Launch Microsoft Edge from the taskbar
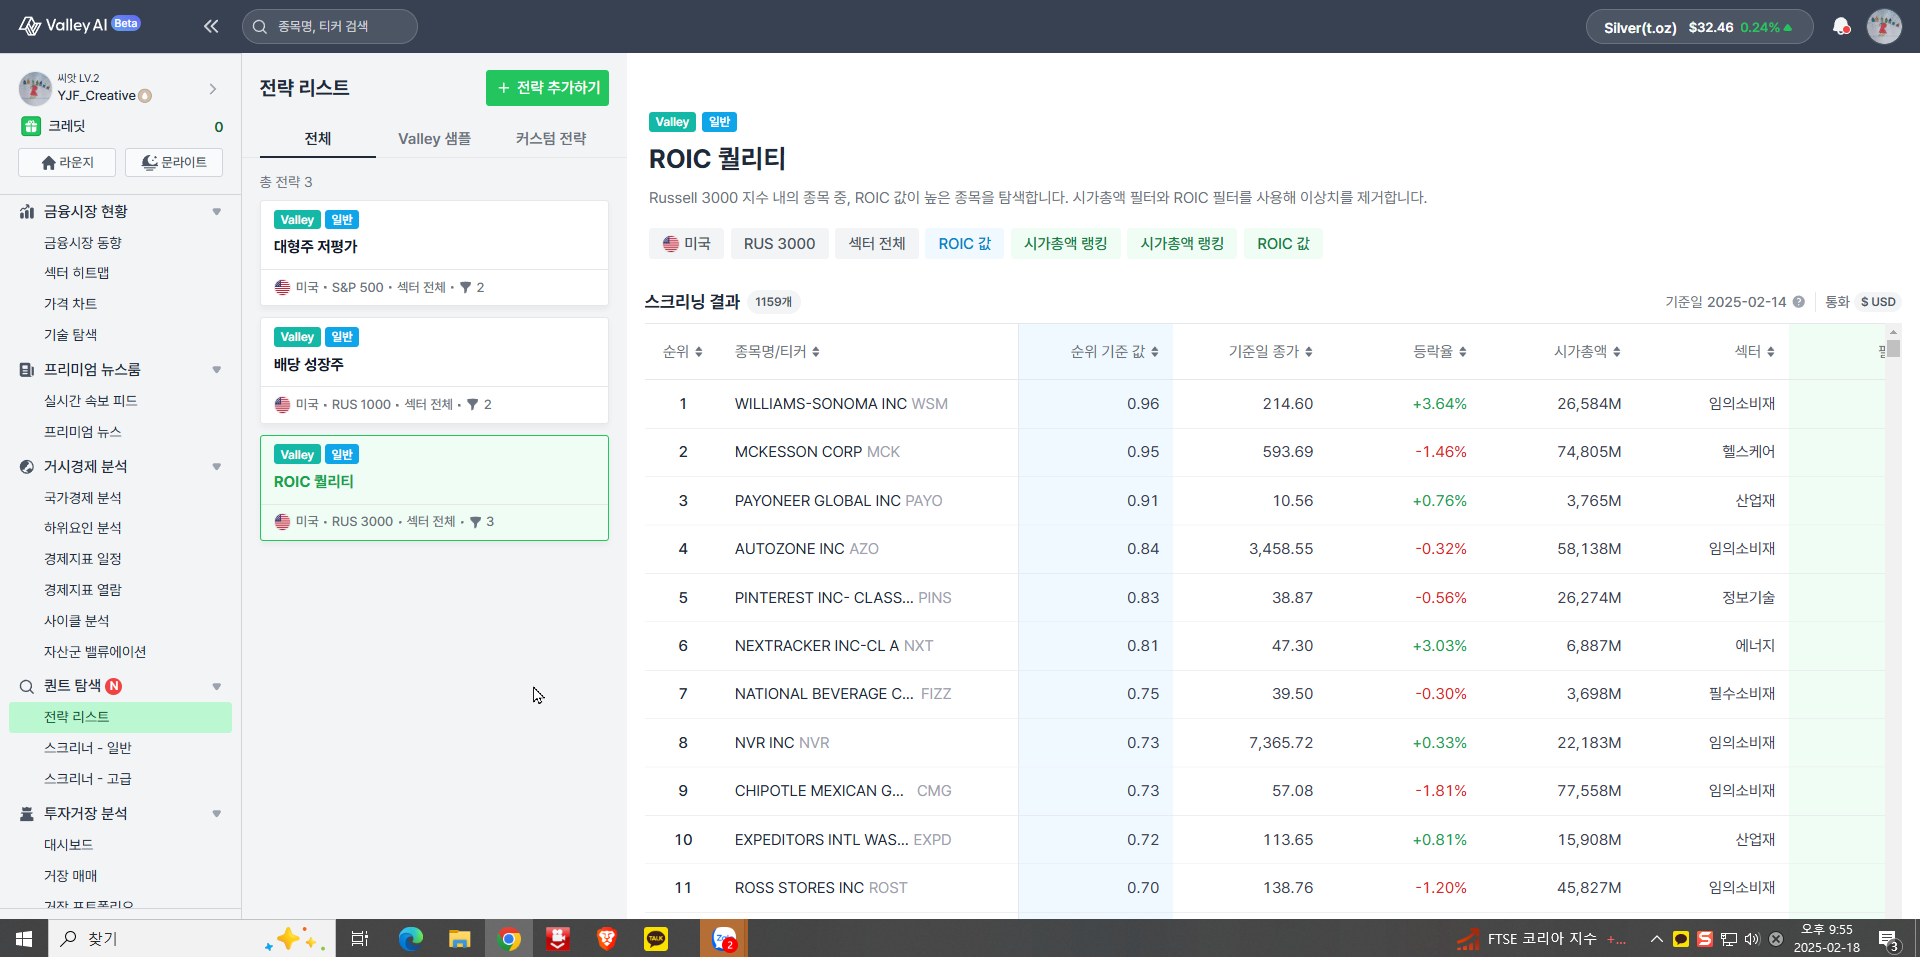Image resolution: width=1920 pixels, height=957 pixels. (410, 939)
